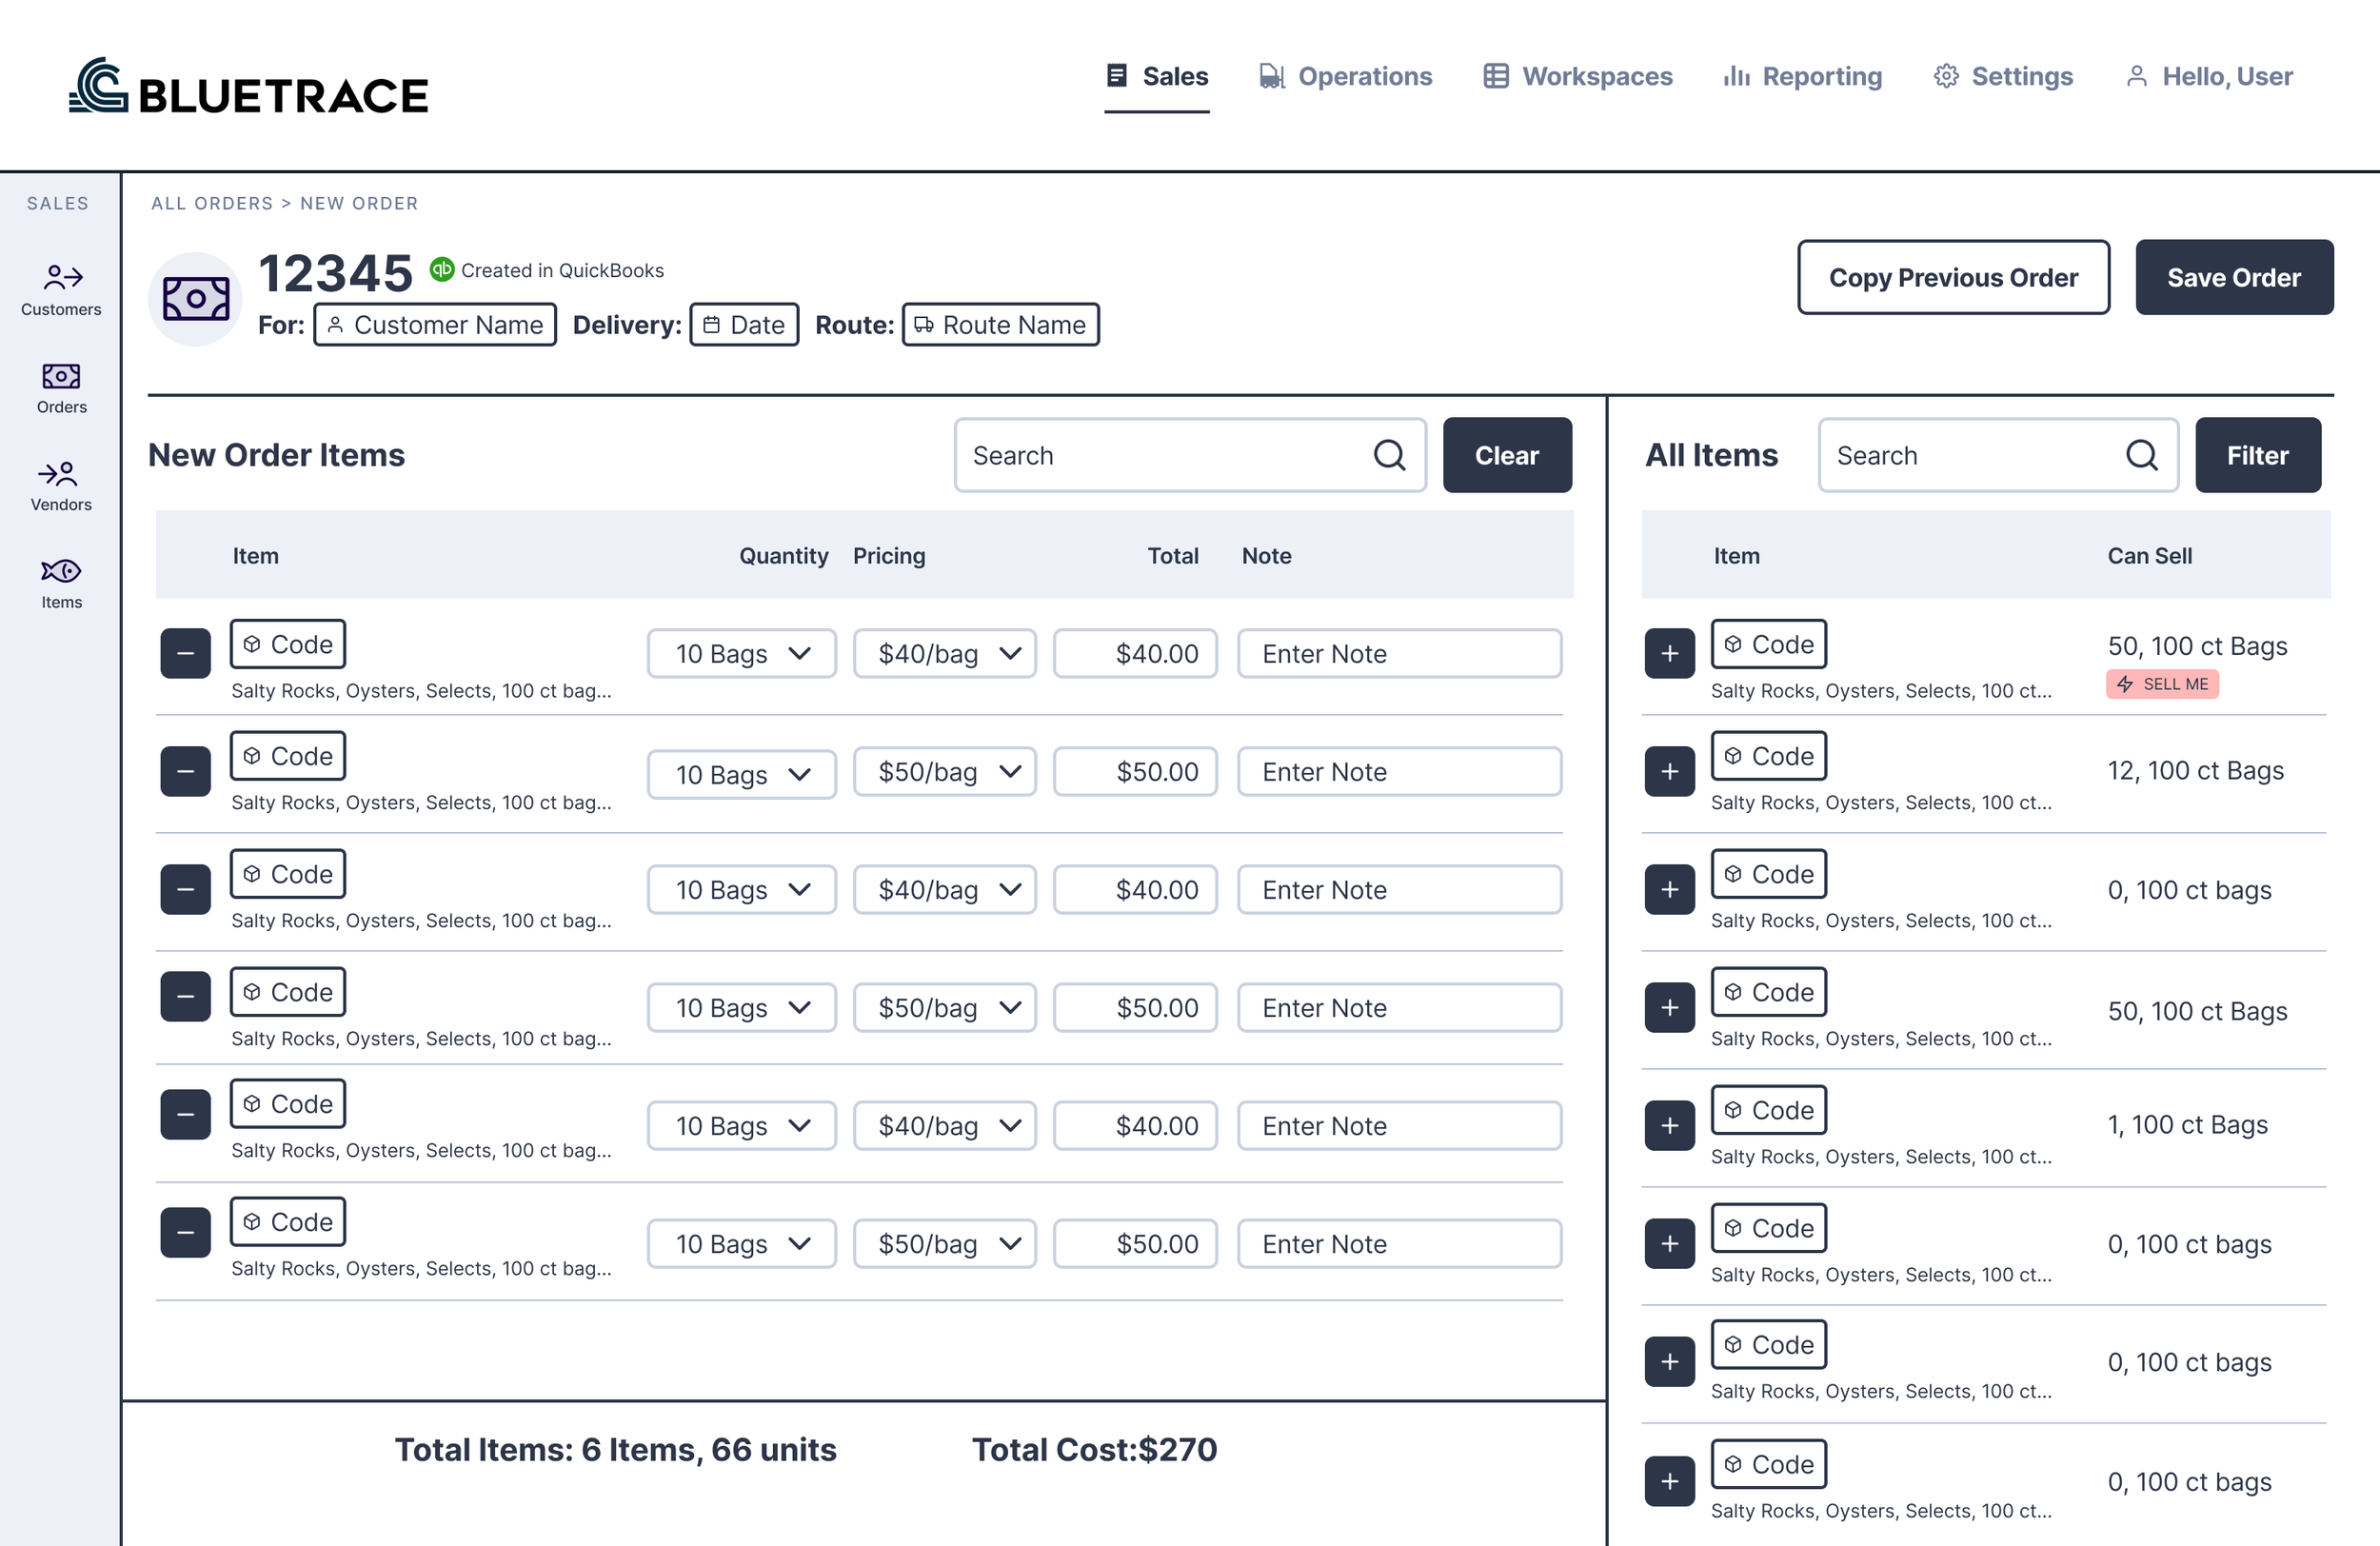The image size is (2380, 1546).
Task: Click the QuickBooks badge next to order 12345
Action: click(442, 269)
